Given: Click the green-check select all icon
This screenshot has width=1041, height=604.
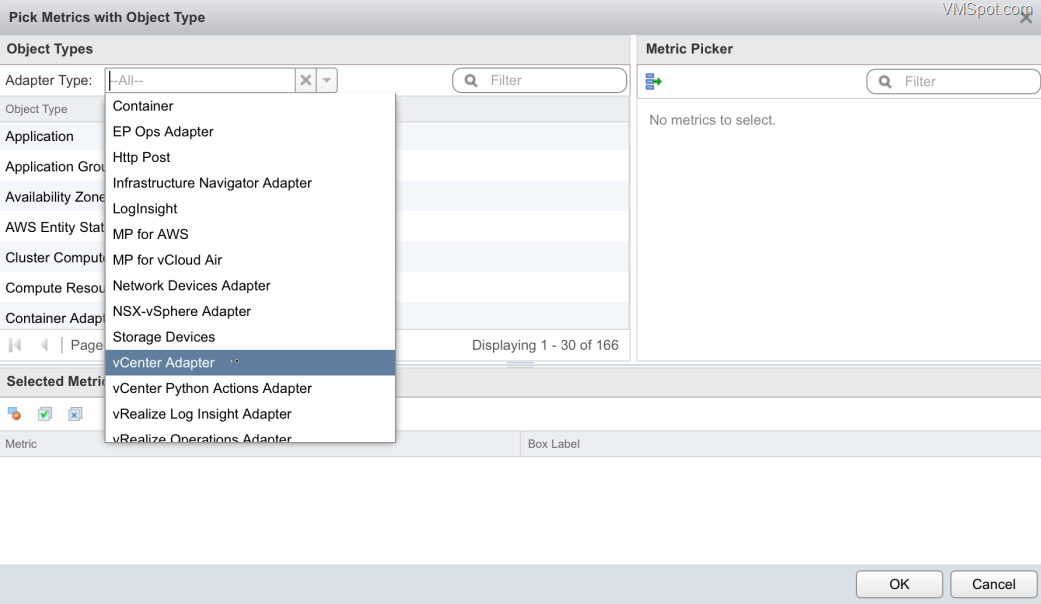Looking at the screenshot, I should pyautogui.click(x=44, y=414).
